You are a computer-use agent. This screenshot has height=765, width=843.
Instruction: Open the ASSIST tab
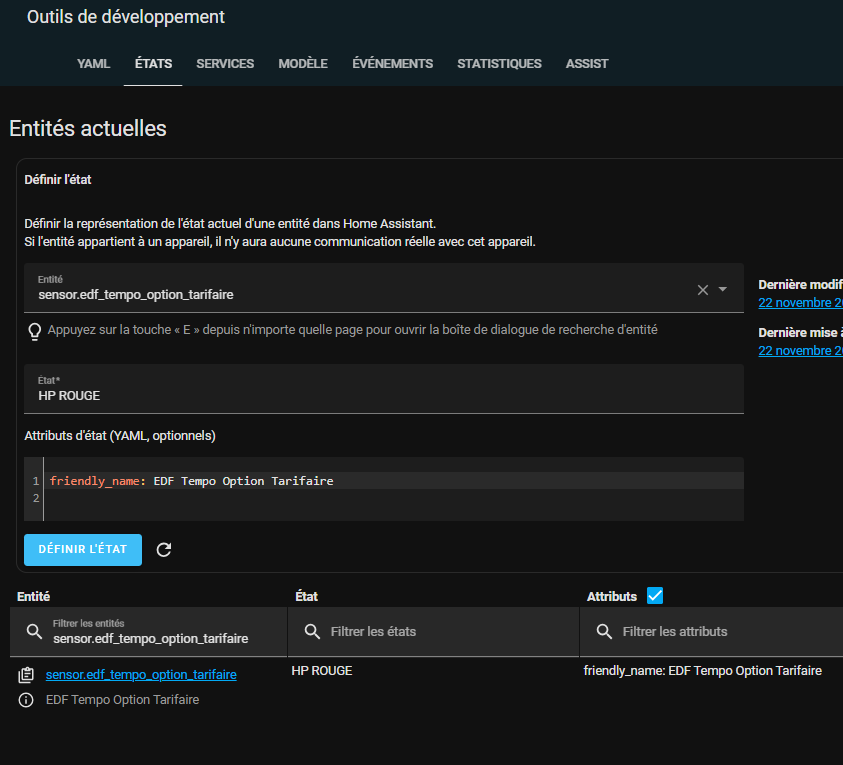pos(587,64)
